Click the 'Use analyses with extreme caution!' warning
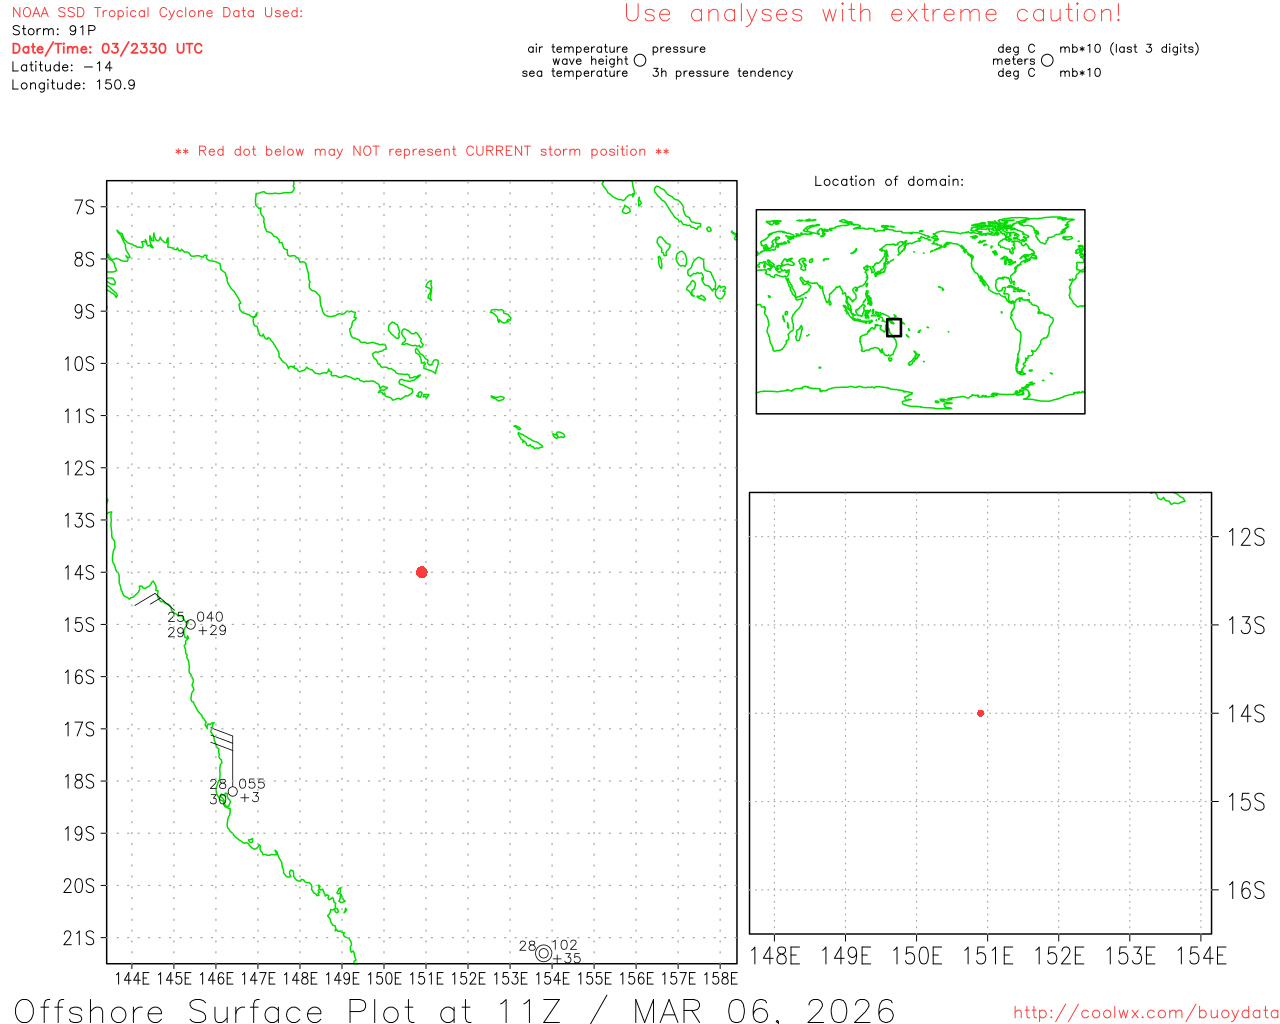This screenshot has height=1024, width=1280. coord(872,14)
